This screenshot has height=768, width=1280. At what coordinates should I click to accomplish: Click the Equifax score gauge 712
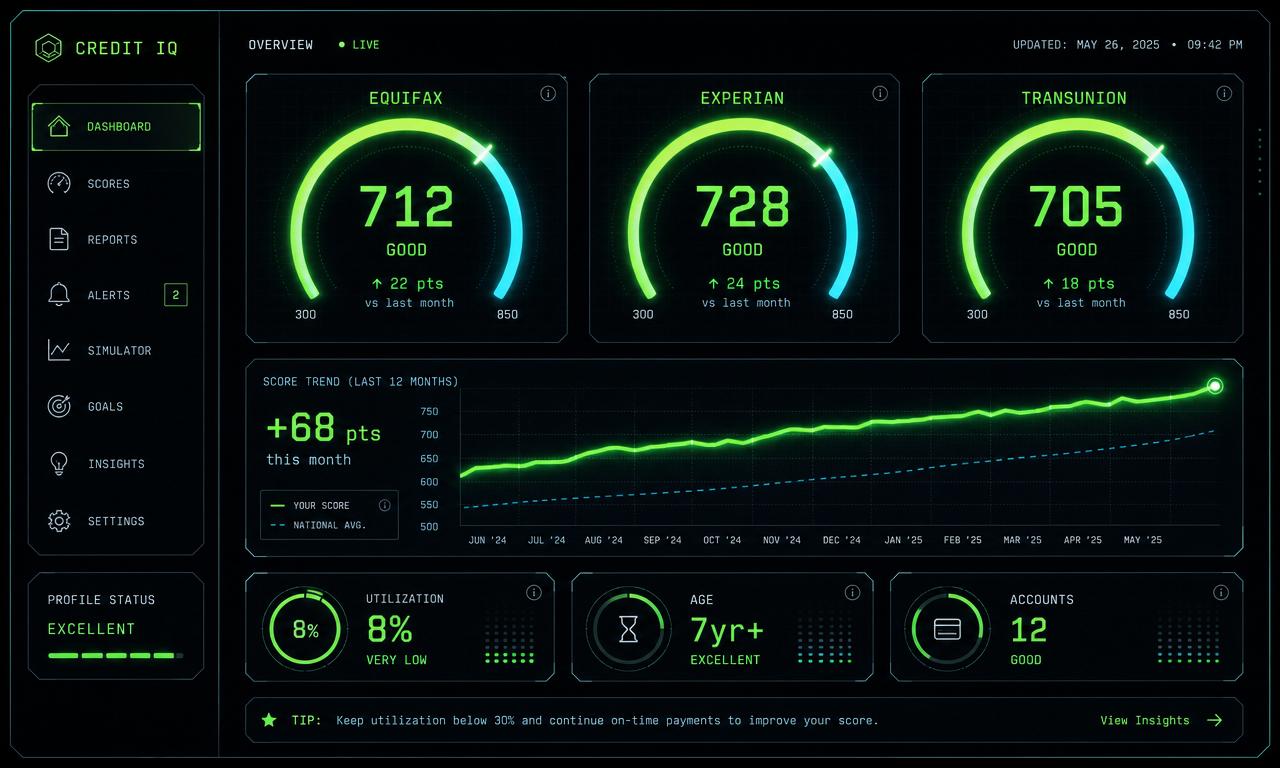tap(406, 209)
